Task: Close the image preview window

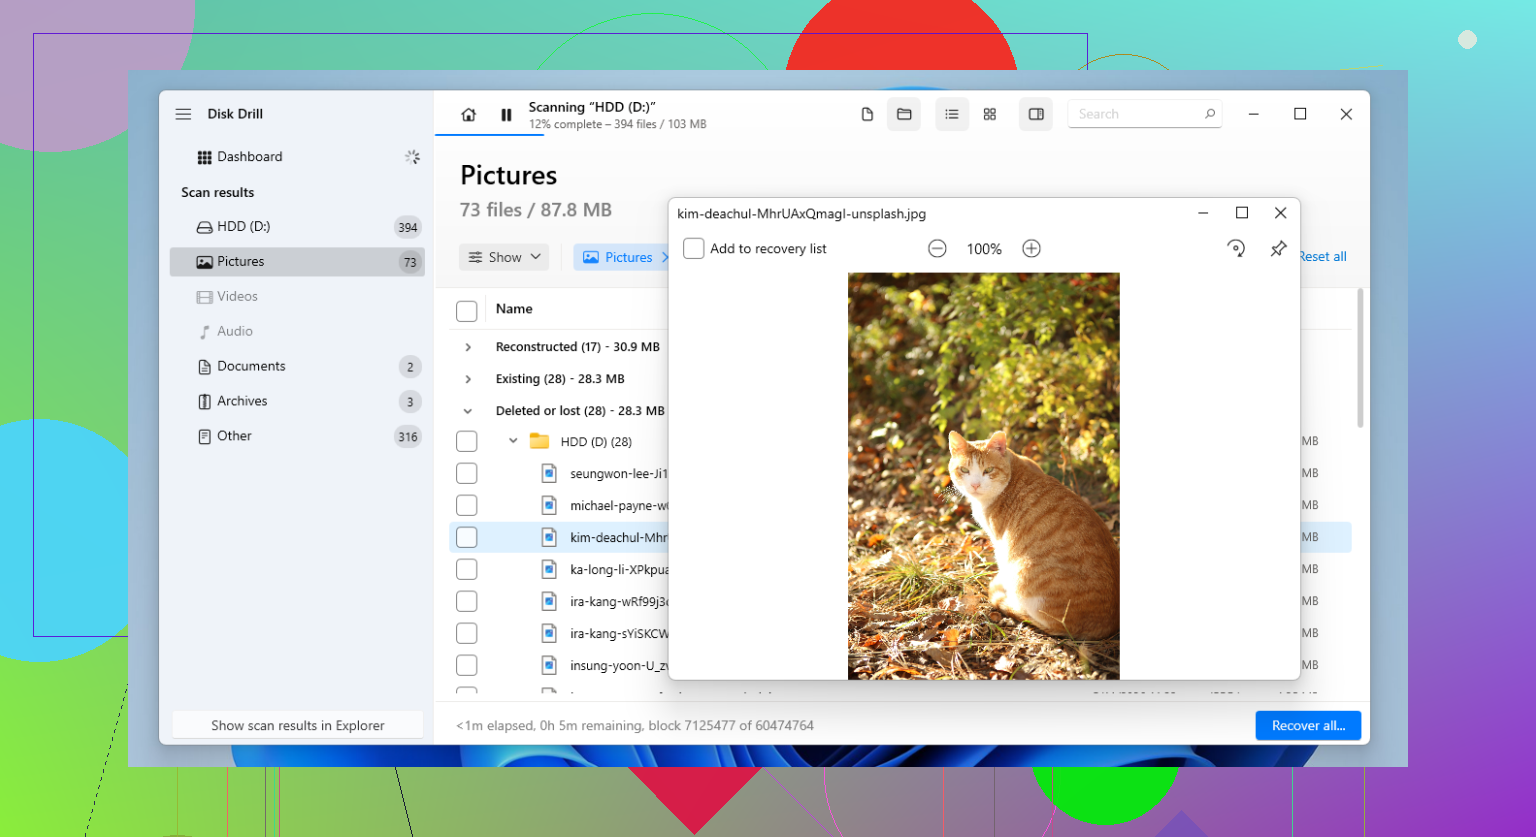Action: [x=1280, y=213]
